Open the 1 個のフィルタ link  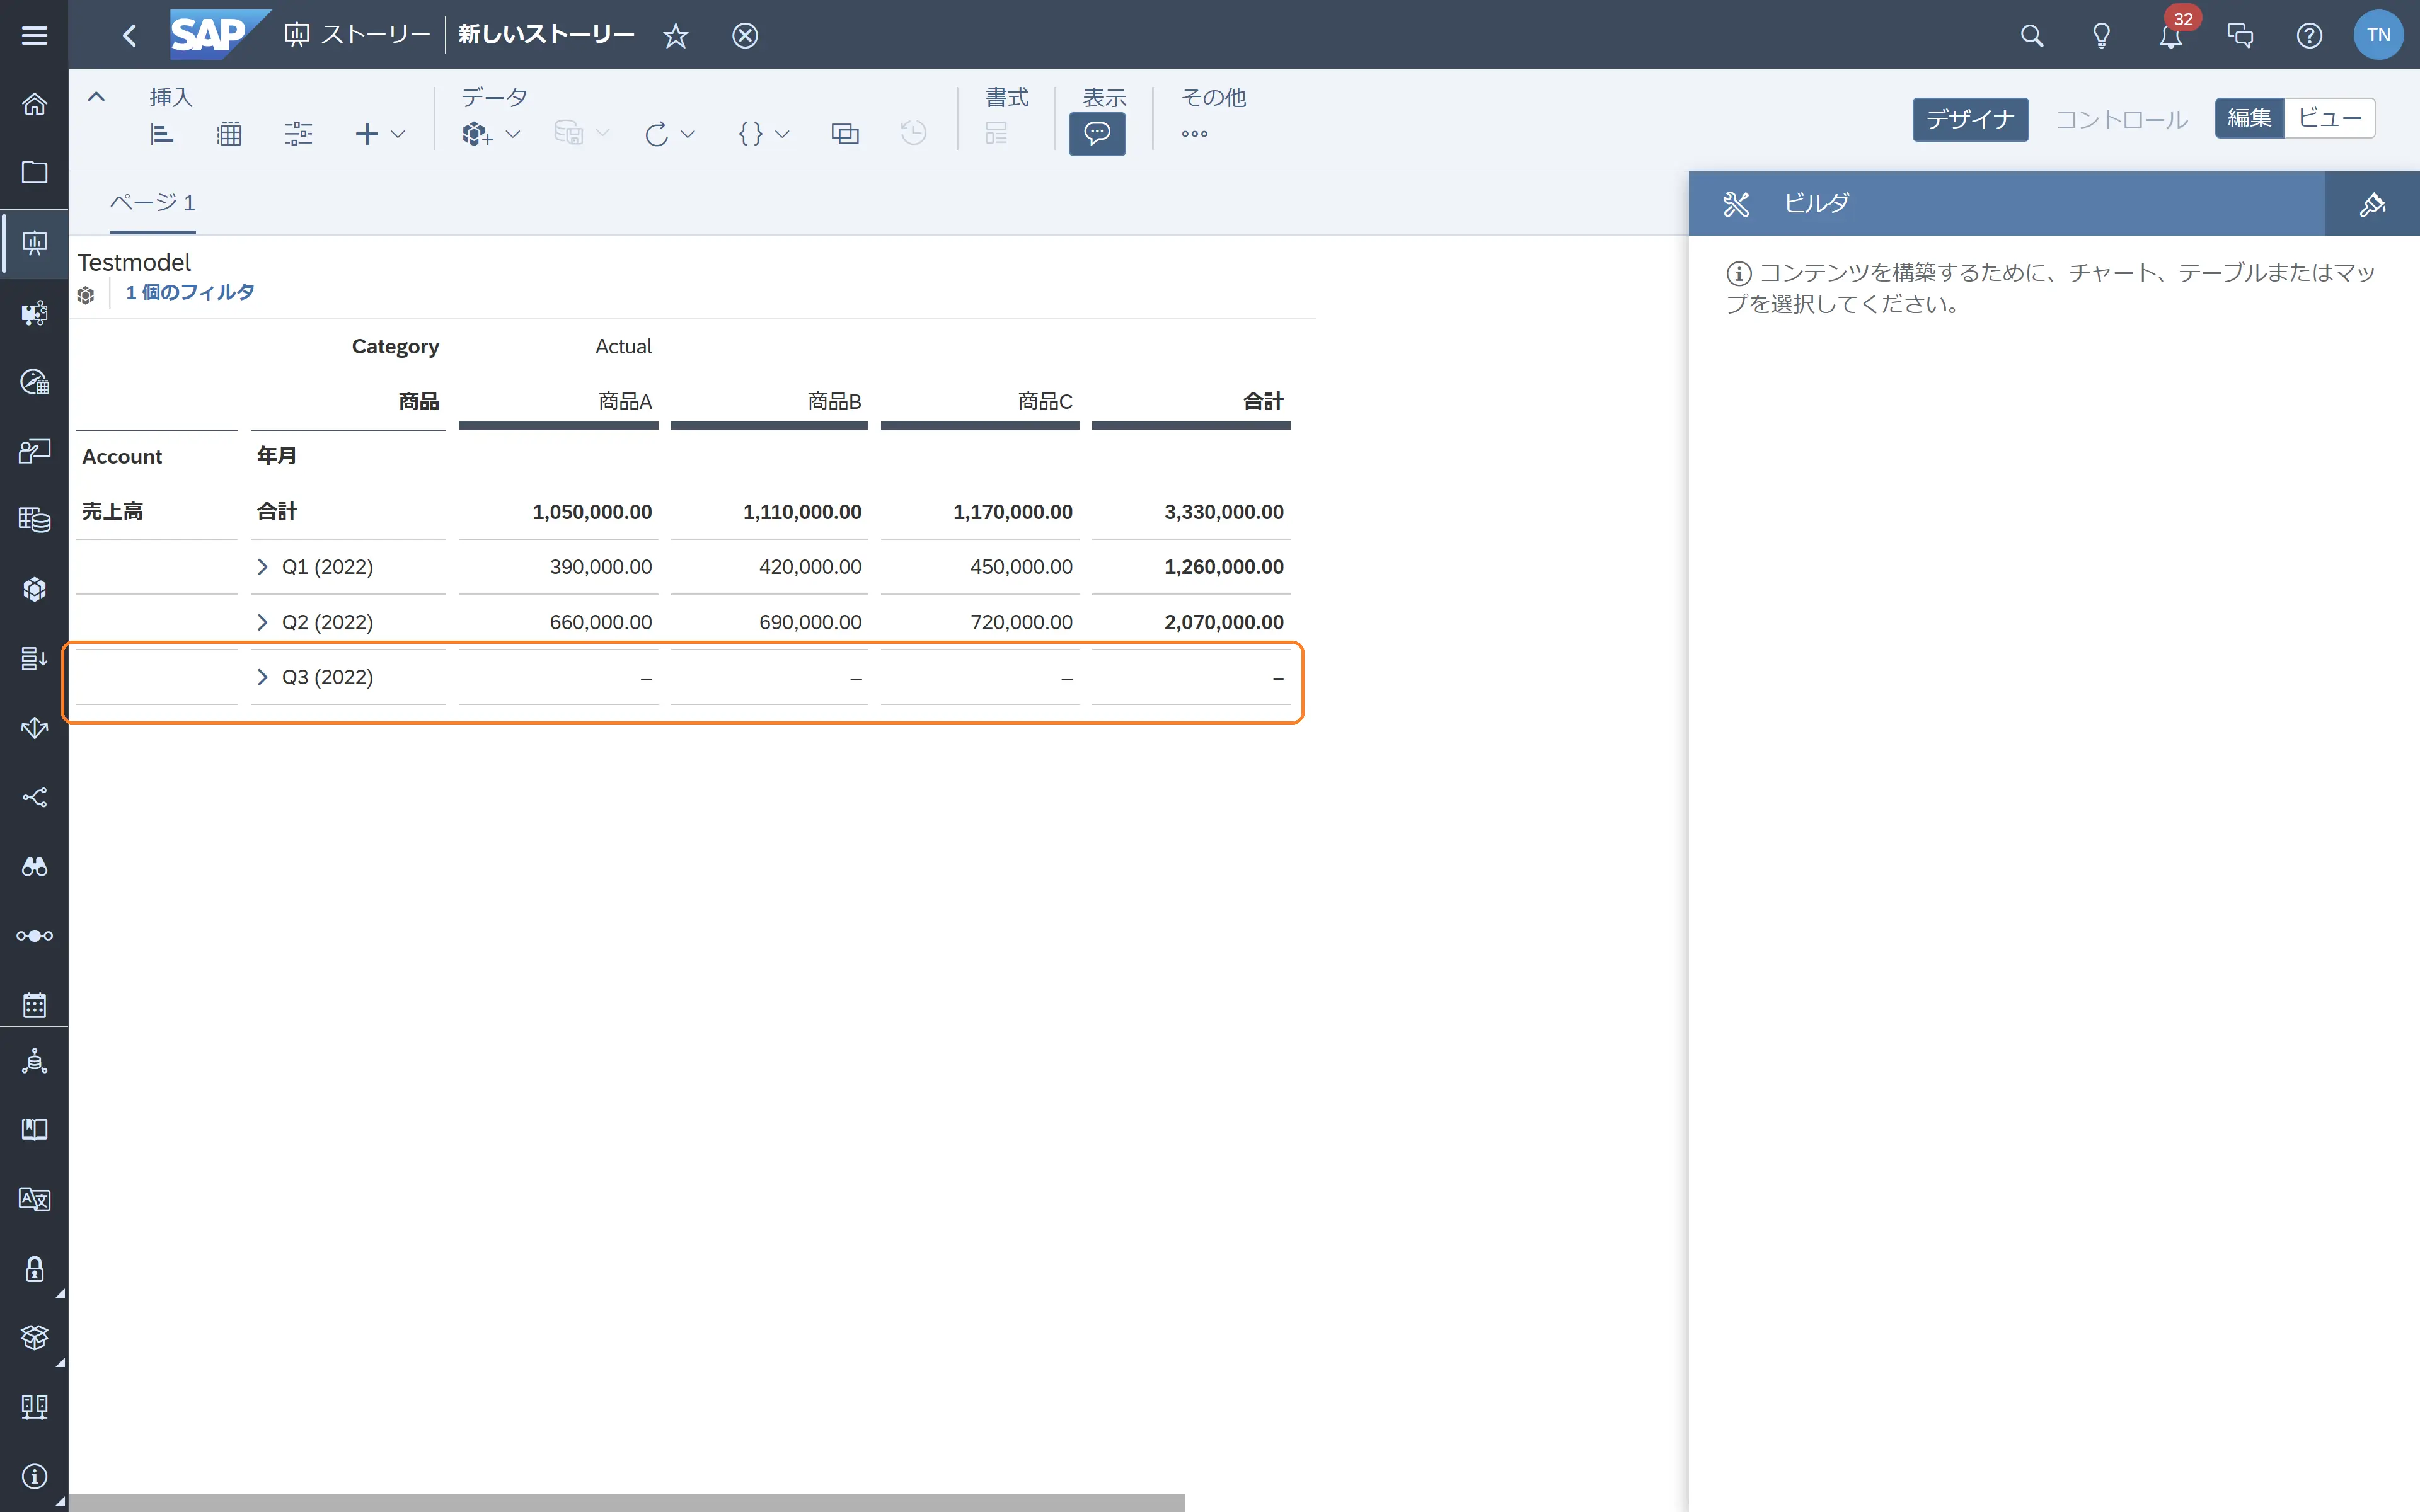pyautogui.click(x=190, y=292)
